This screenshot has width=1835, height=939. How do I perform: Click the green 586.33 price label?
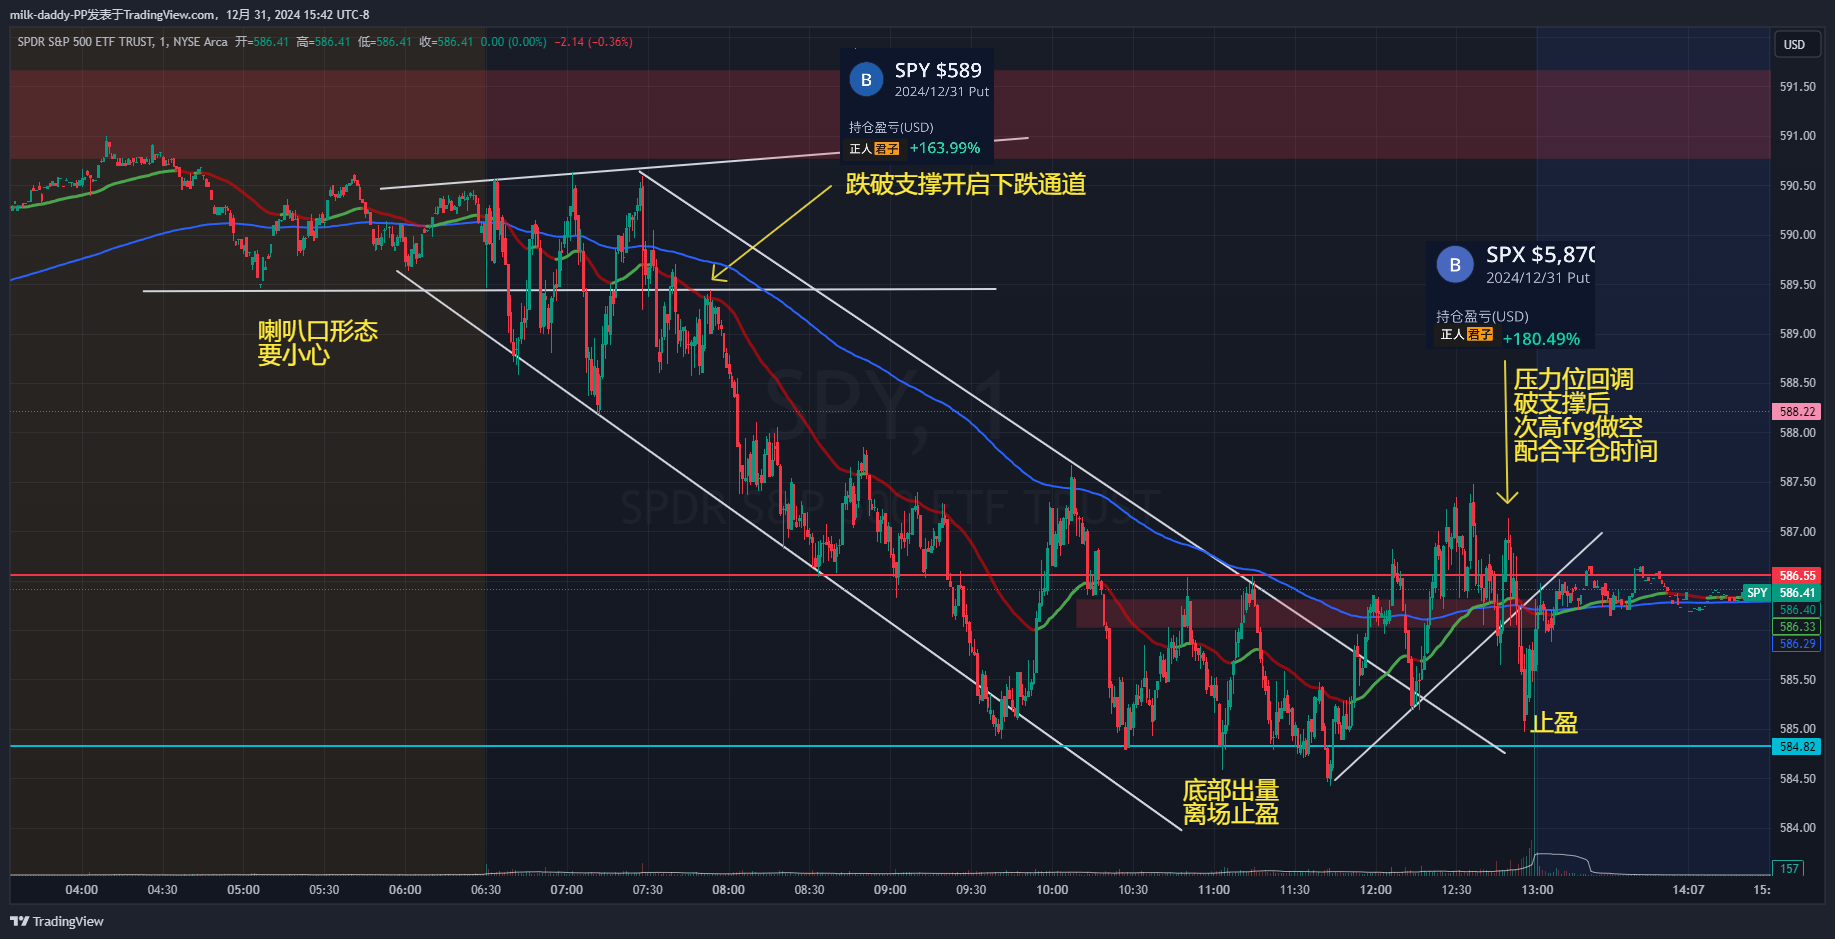[1796, 626]
